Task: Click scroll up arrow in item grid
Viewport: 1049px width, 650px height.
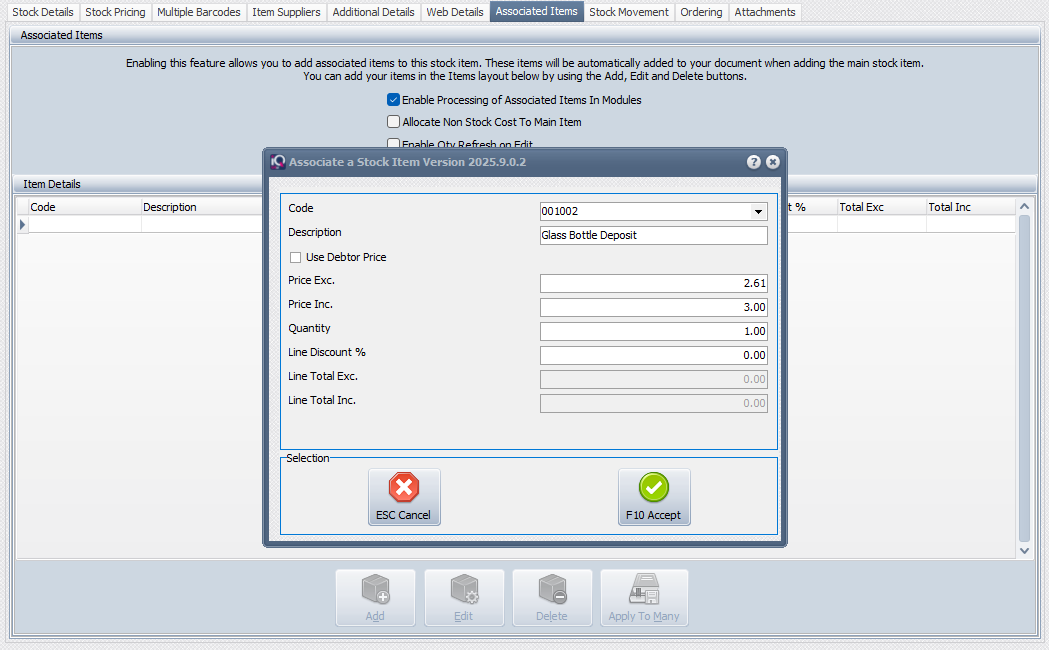Action: pos(1024,207)
